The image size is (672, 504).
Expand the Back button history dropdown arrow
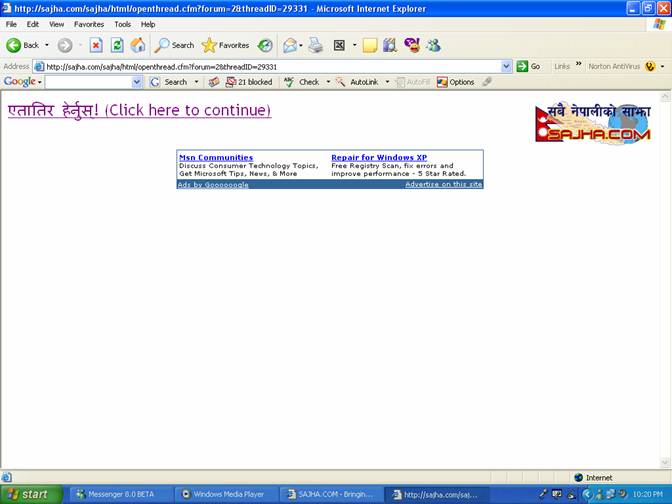[x=47, y=45]
